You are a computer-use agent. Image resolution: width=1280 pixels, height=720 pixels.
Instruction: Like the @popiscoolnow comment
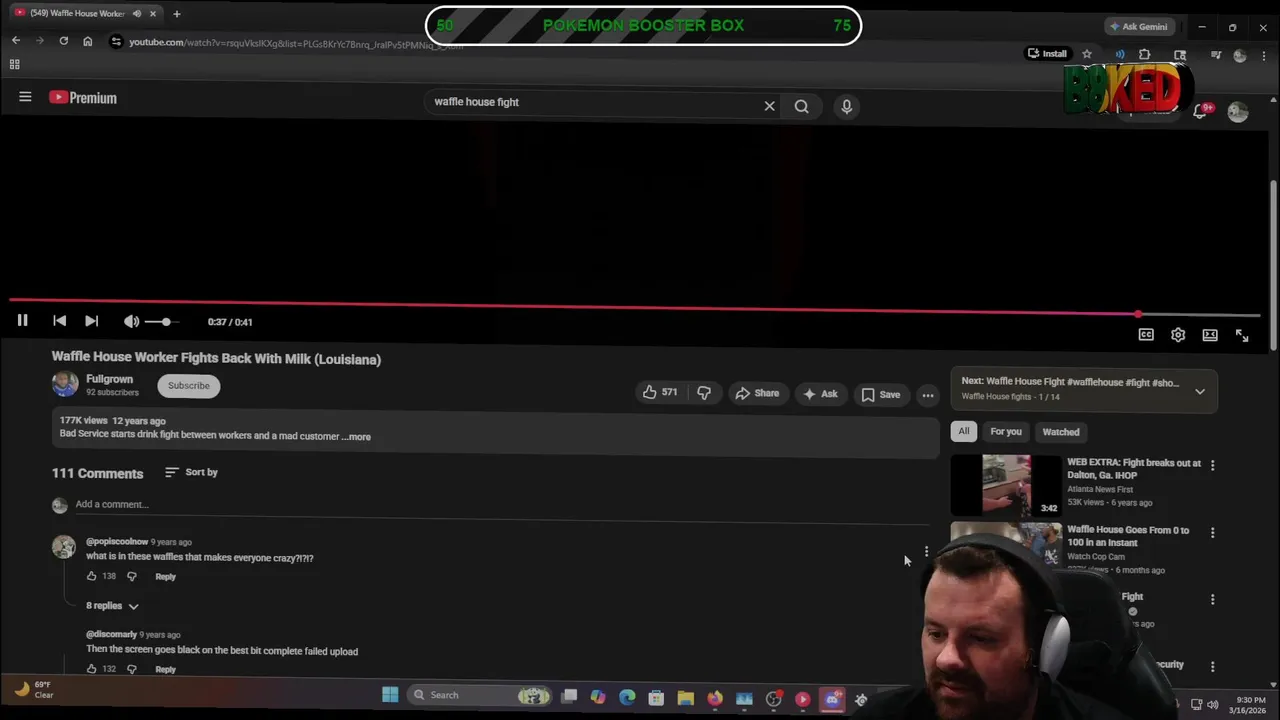[91, 576]
